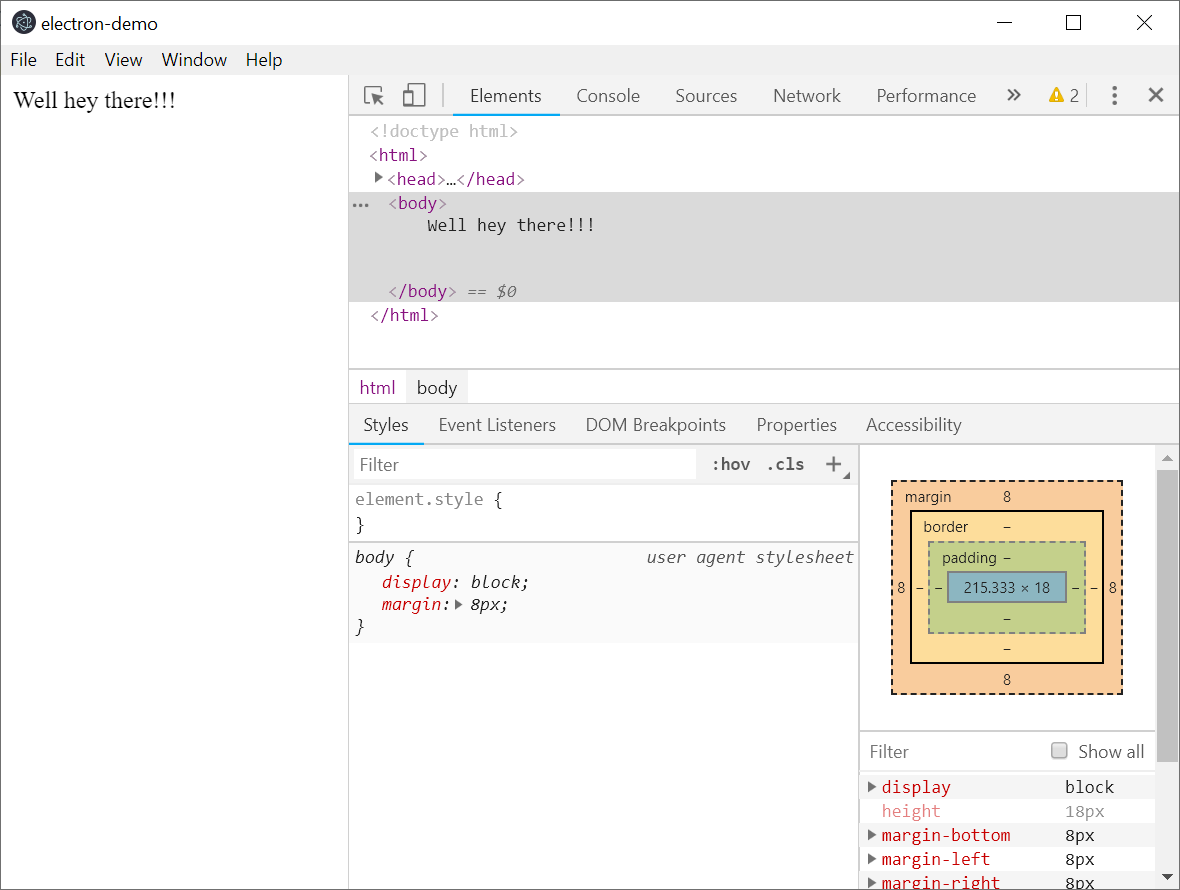Image resolution: width=1180 pixels, height=890 pixels.
Task: Expand the margin shorthand in body rule
Action: [x=458, y=604]
